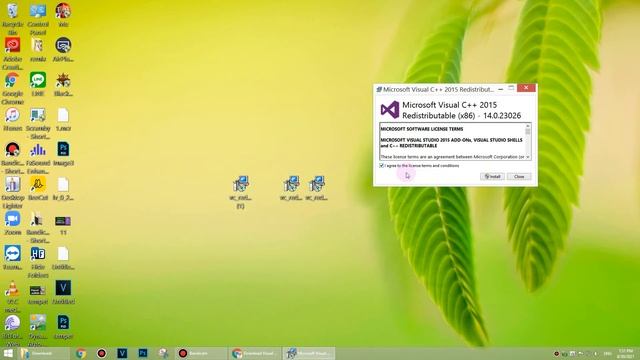The width and height of the screenshot is (640, 360).
Task: Click the license text scrollbar up arrow
Action: [528, 126]
